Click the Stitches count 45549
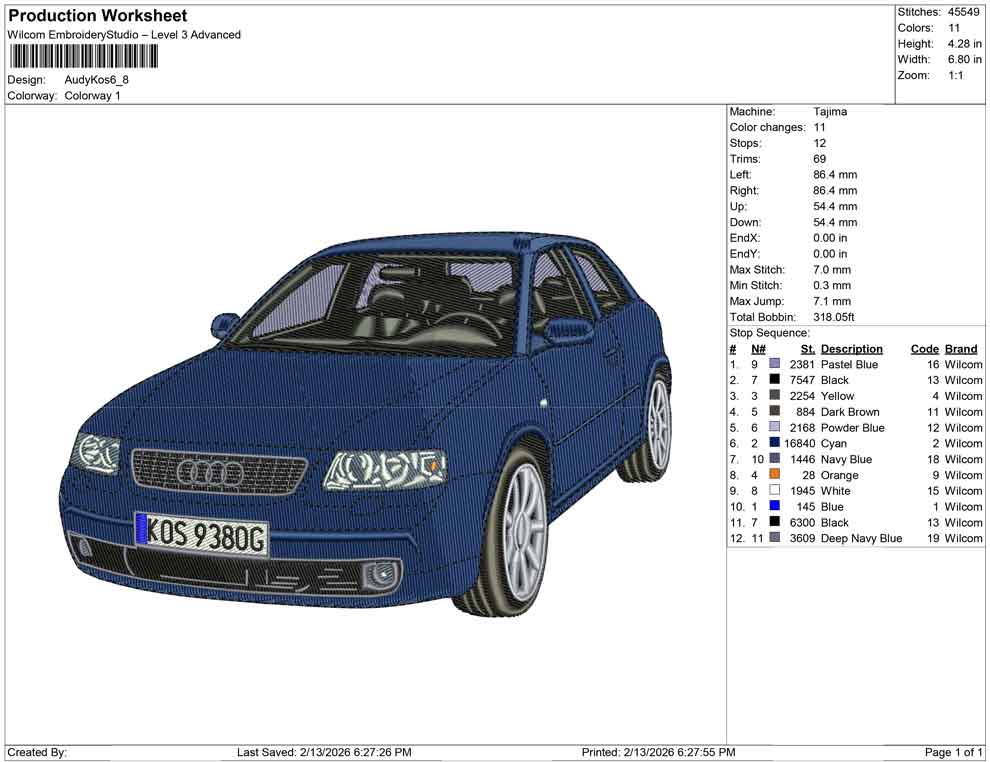The height and width of the screenshot is (762, 990). pyautogui.click(x=963, y=12)
